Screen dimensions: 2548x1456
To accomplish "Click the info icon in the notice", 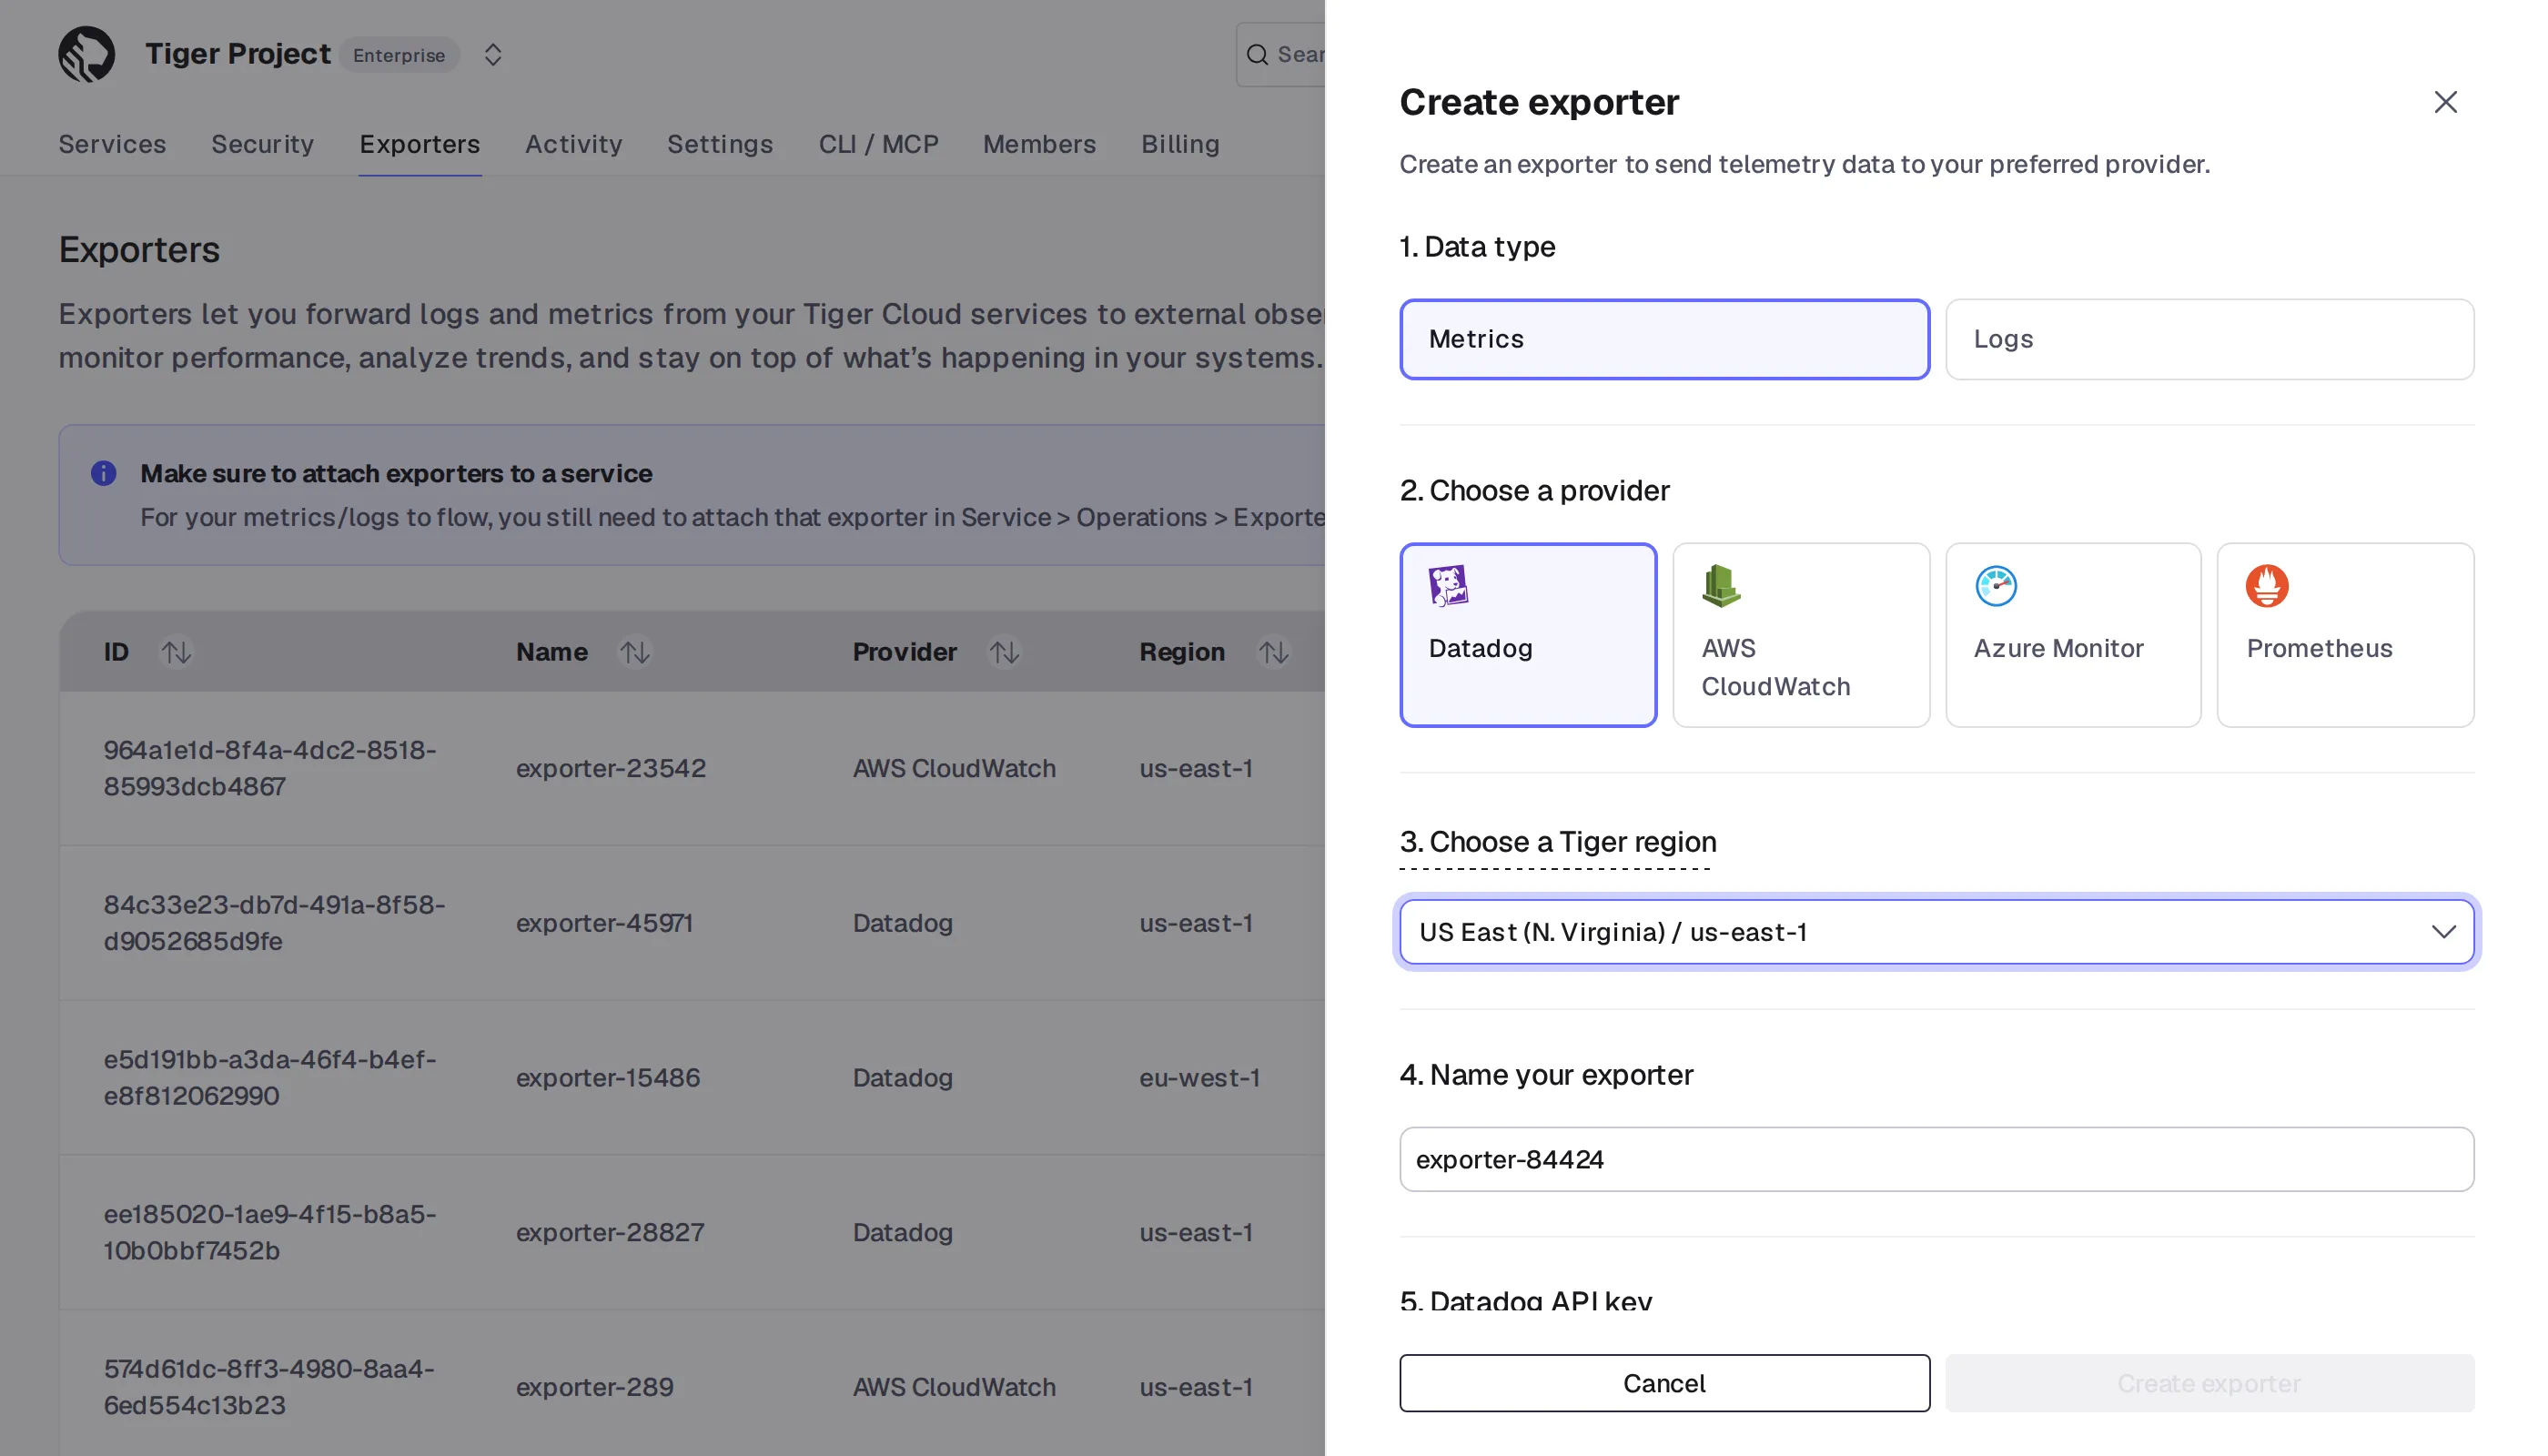I will pyautogui.click(x=103, y=473).
